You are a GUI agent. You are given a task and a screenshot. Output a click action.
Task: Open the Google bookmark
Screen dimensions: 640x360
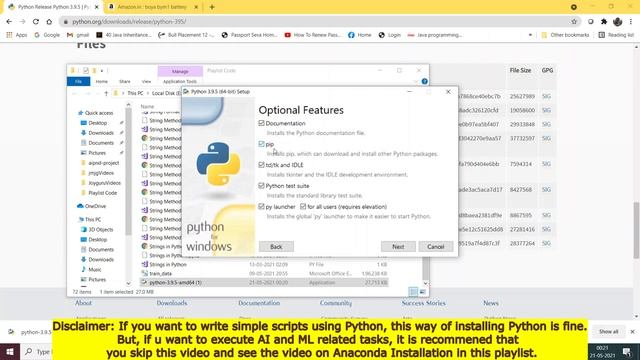point(47,35)
